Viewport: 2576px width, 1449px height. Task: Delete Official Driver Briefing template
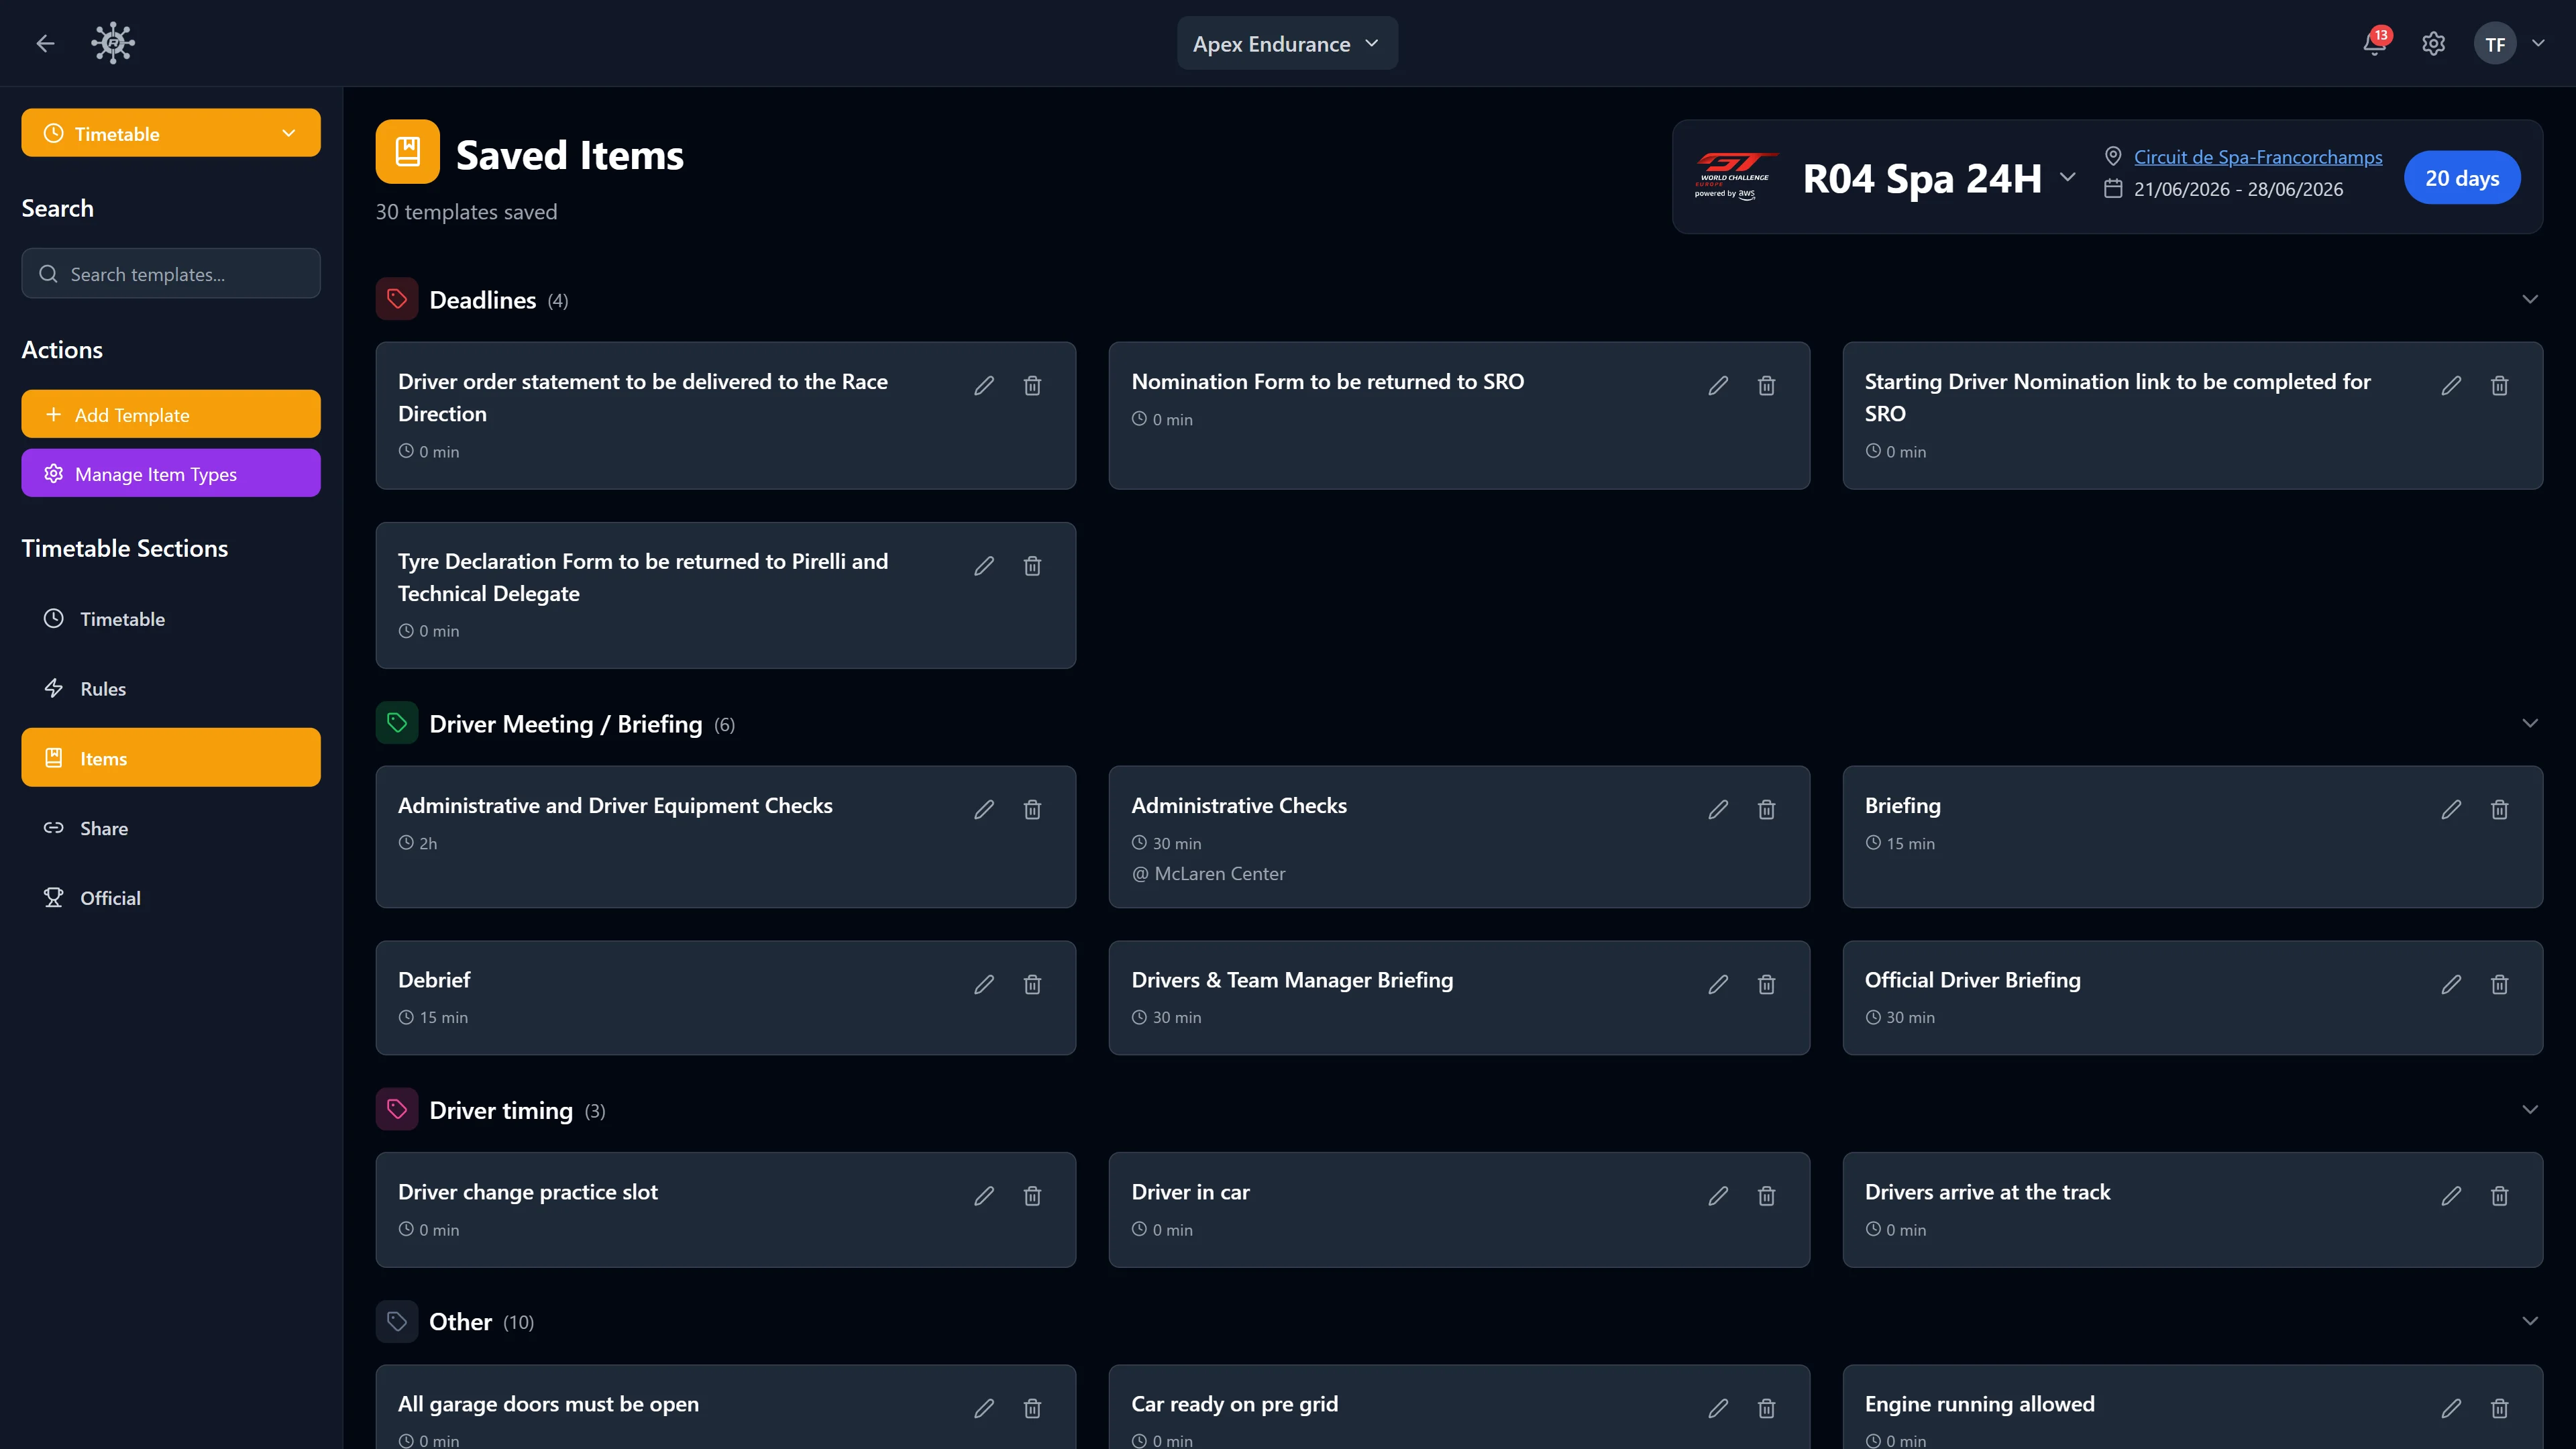click(x=2500, y=984)
